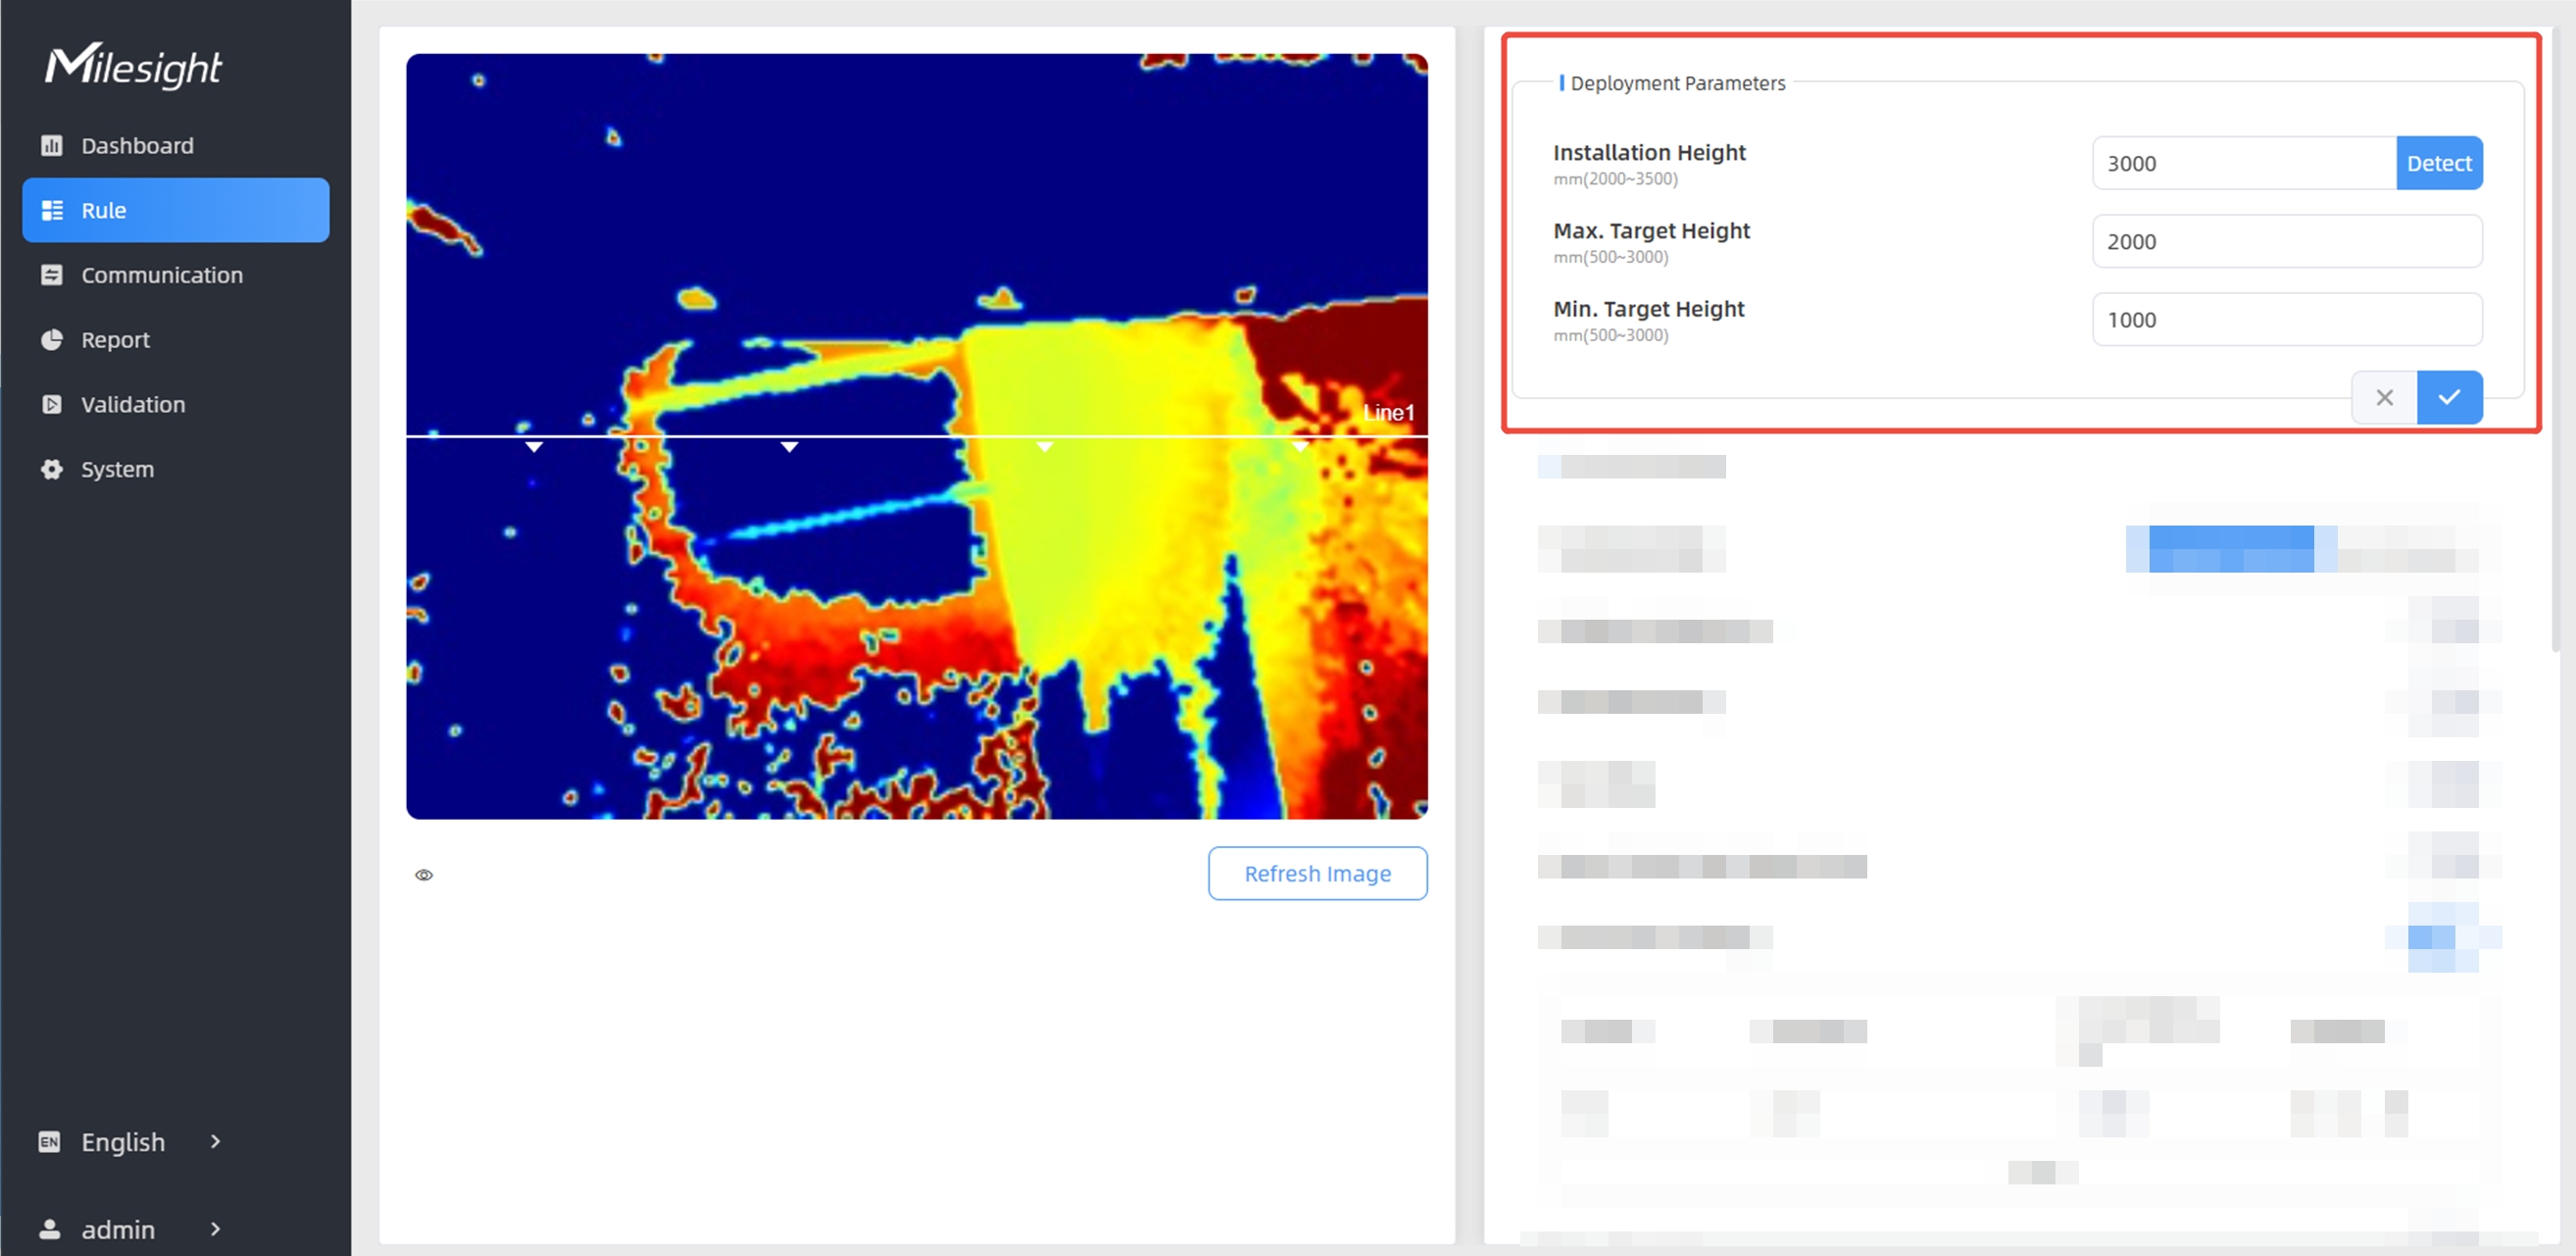Viewport: 2576px width, 1256px height.
Task: Confirm deployment parameters with checkmark button
Action: [x=2449, y=397]
